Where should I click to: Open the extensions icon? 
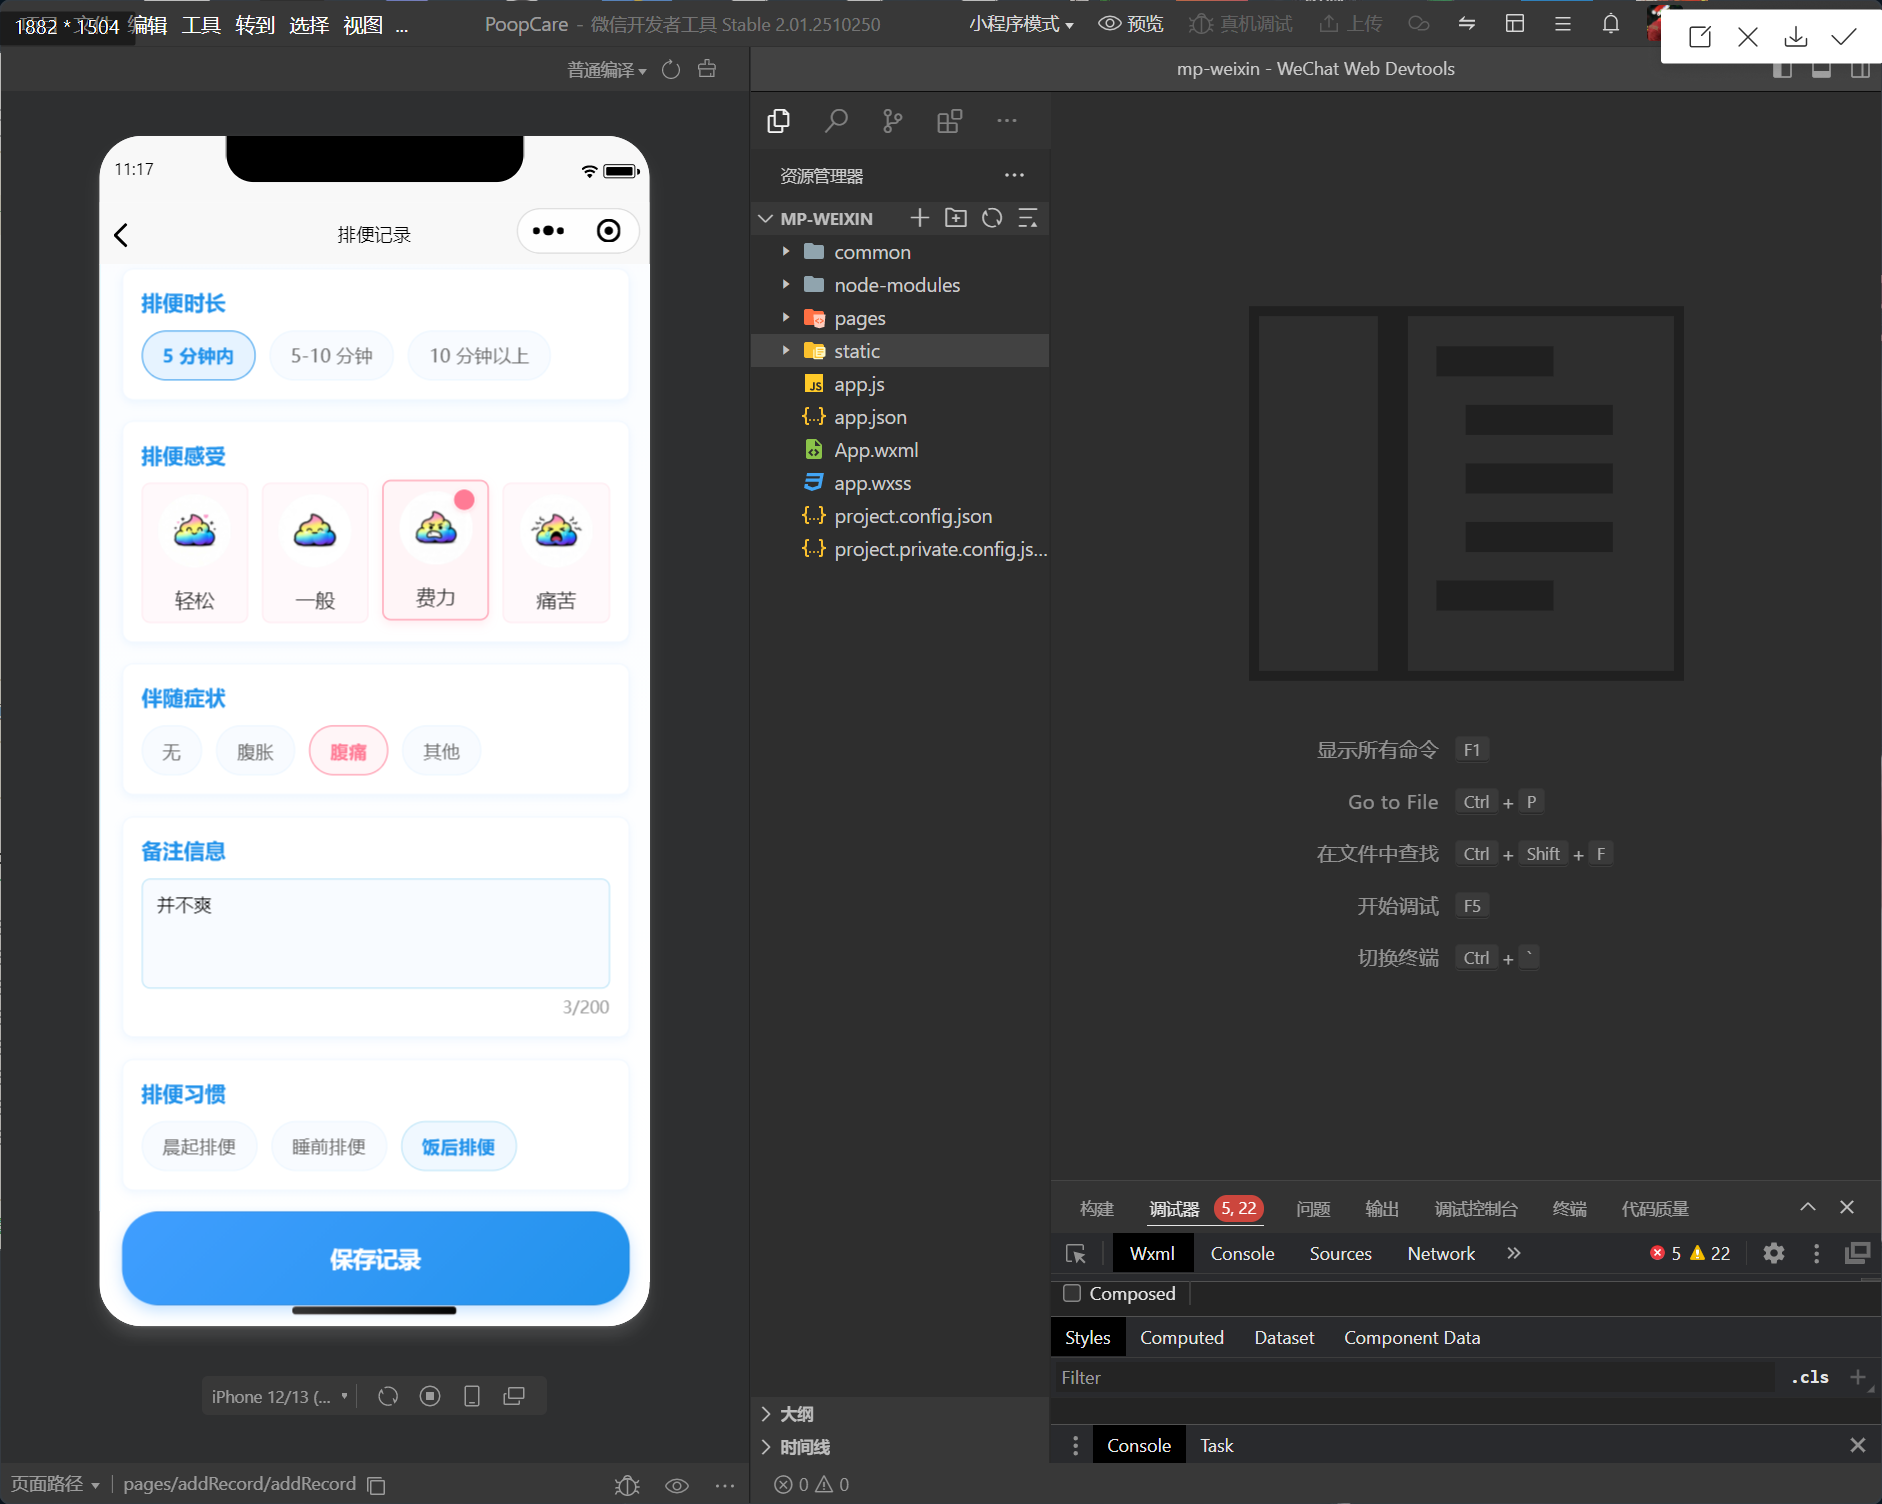[x=949, y=121]
